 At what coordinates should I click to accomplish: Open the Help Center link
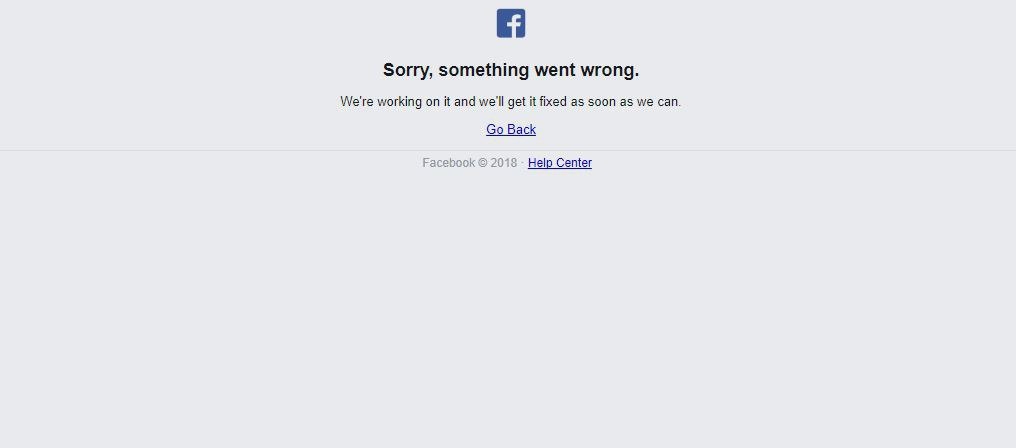560,163
